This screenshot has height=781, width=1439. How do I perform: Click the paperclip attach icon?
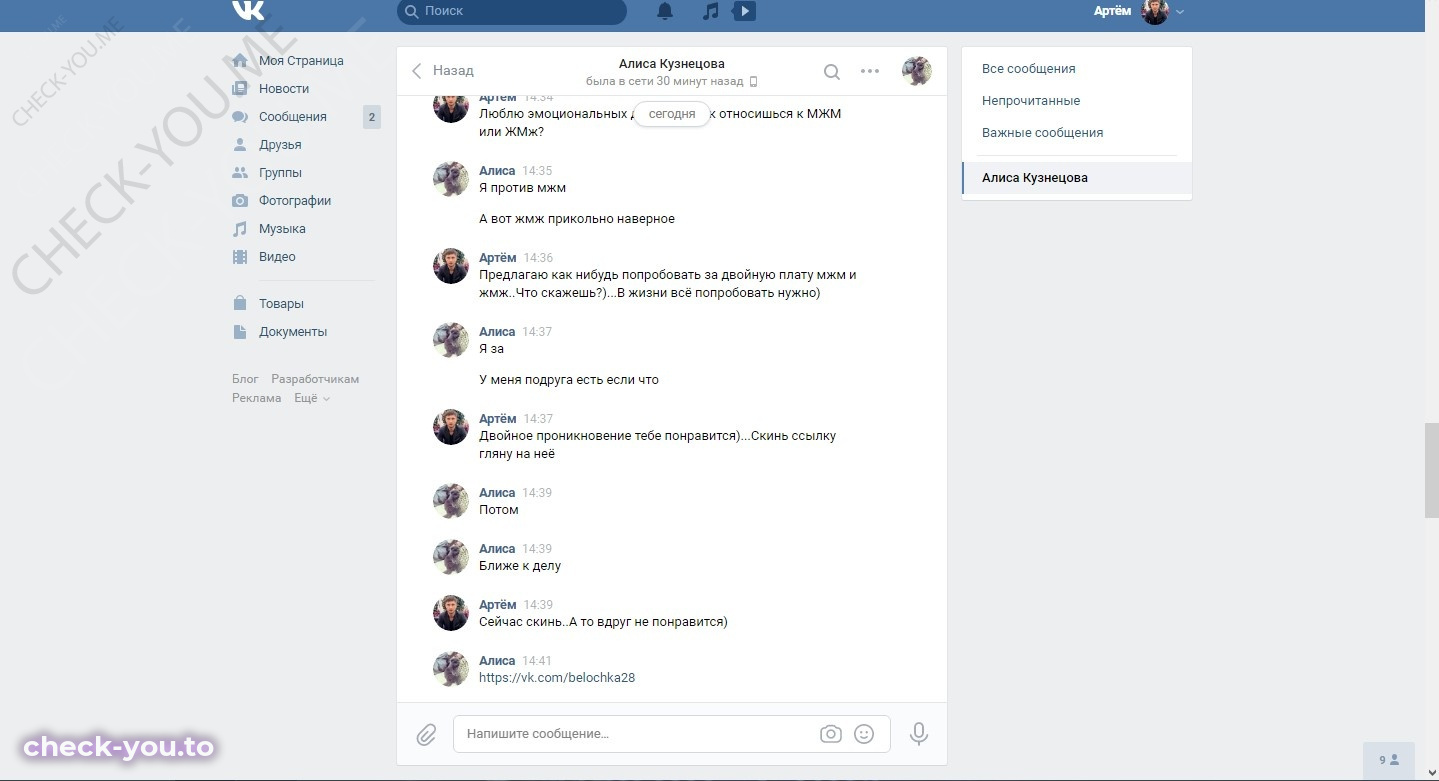[426, 735]
